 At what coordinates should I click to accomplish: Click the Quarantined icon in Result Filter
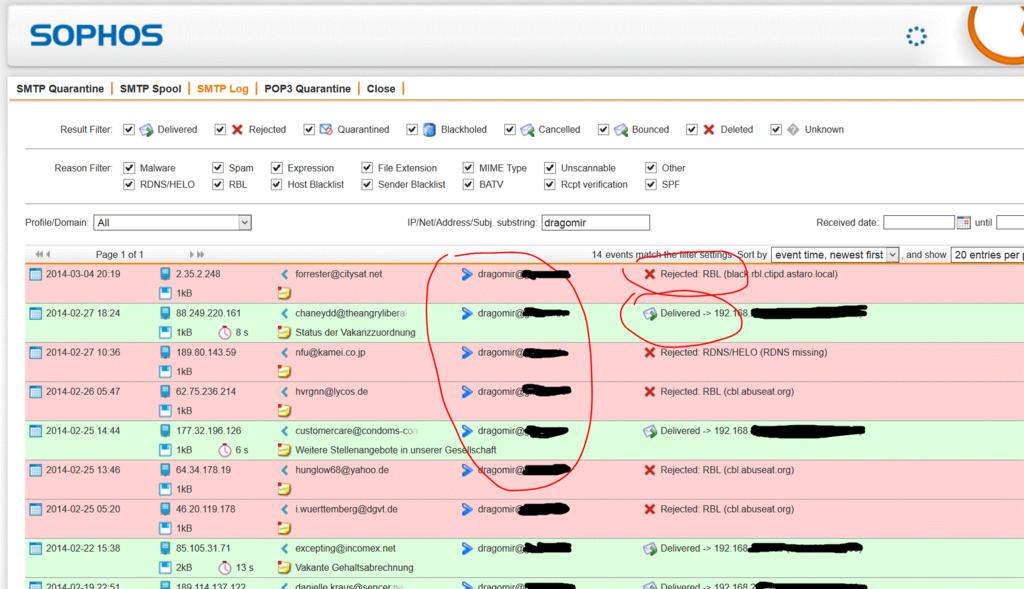click(326, 129)
